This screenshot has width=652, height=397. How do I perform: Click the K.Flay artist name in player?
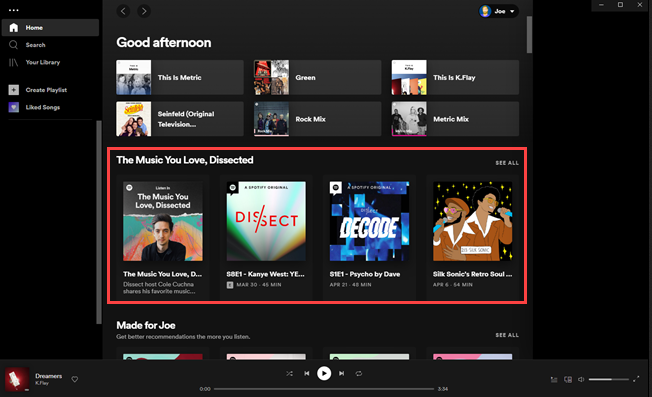[42, 383]
